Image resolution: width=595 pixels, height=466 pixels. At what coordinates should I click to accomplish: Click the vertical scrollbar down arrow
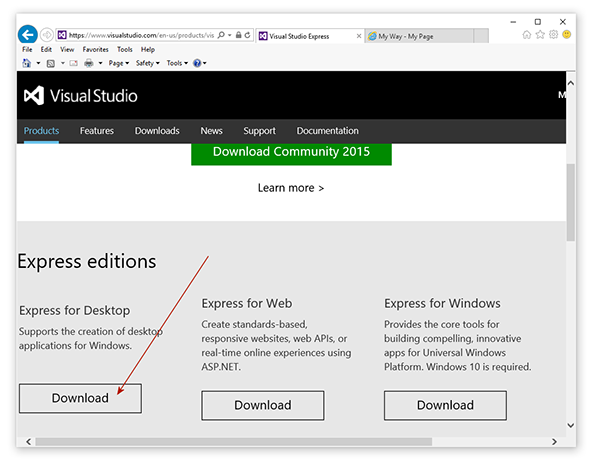click(570, 425)
